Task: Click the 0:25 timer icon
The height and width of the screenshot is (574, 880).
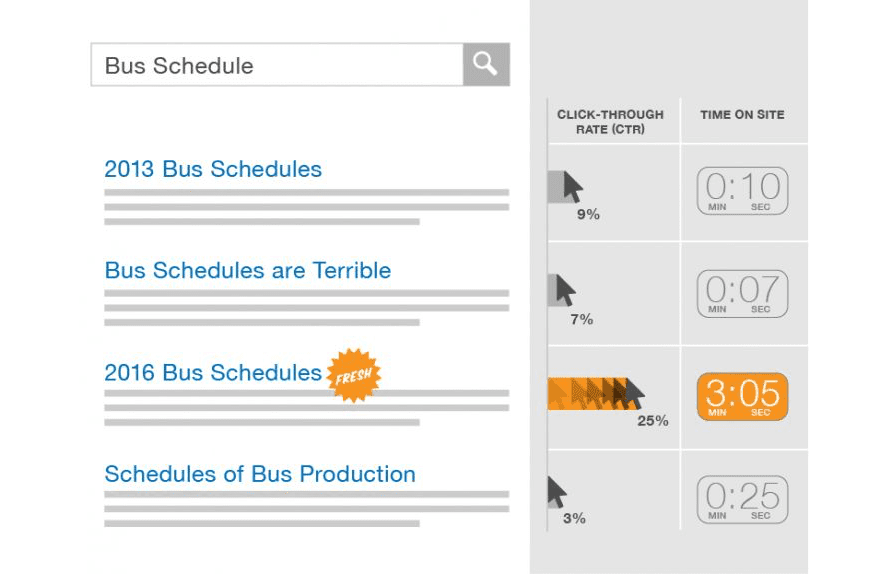Action: tap(742, 498)
